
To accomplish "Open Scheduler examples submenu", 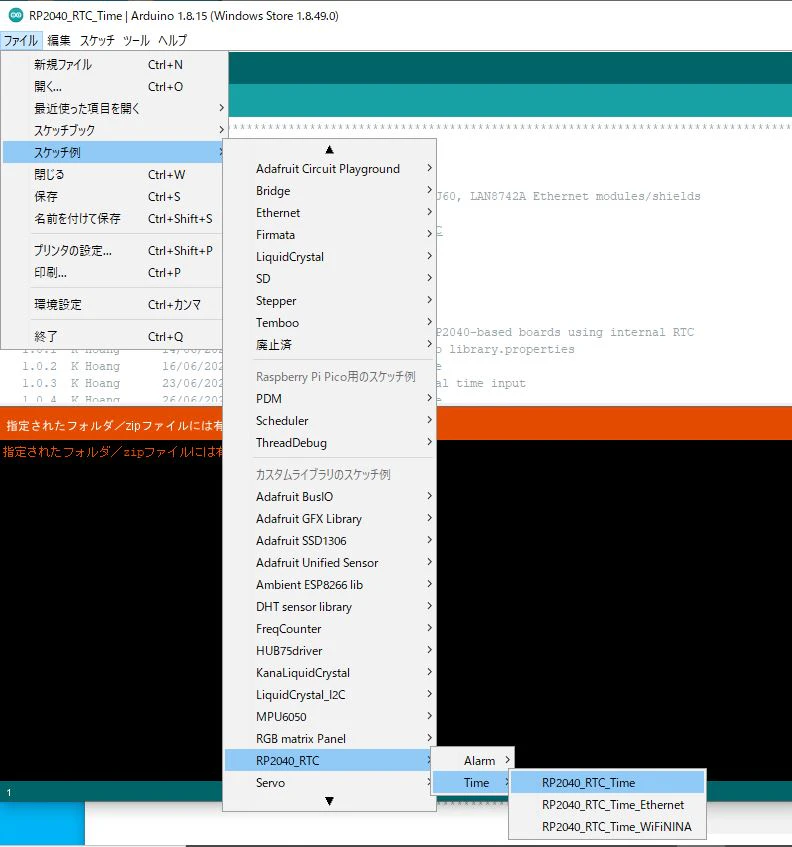I will (x=330, y=421).
